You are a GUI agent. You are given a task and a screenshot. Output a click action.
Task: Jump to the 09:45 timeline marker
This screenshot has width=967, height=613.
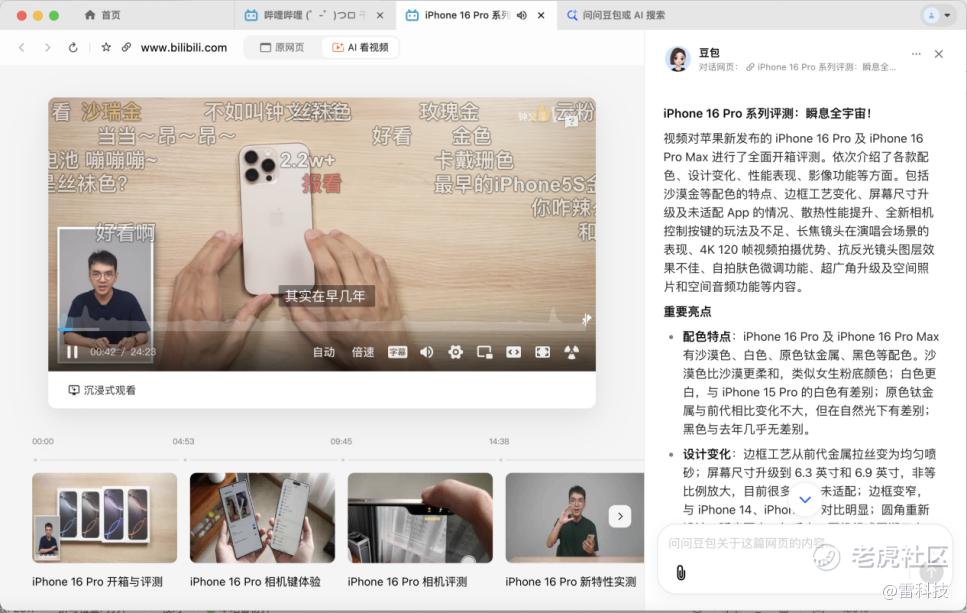coord(341,442)
